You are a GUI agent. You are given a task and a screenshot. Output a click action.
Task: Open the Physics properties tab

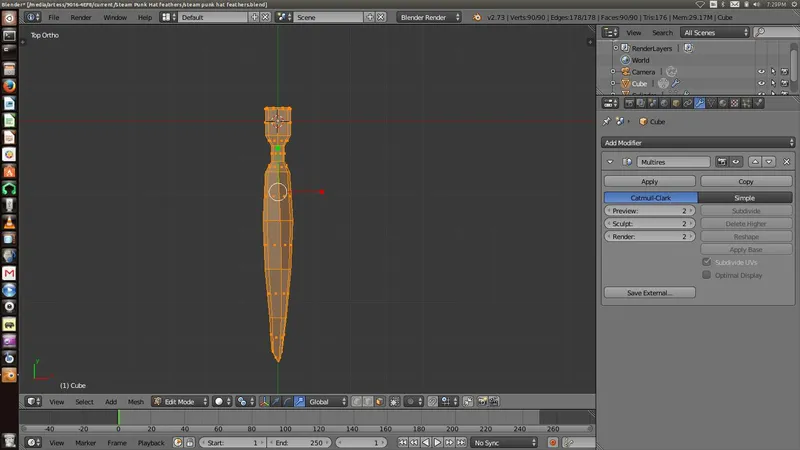[x=759, y=104]
